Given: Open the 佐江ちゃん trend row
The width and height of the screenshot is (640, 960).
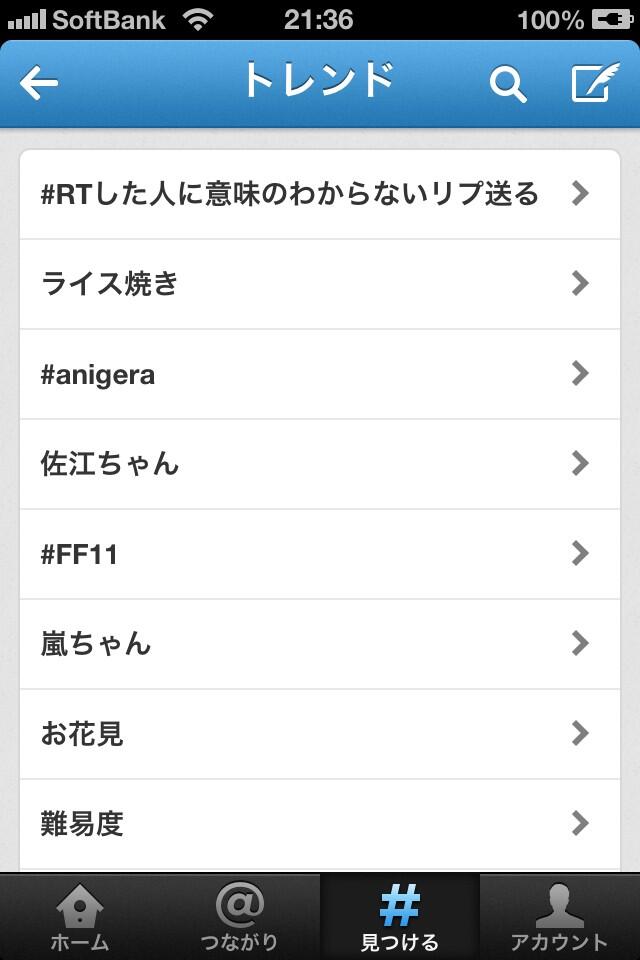Looking at the screenshot, I should (320, 464).
